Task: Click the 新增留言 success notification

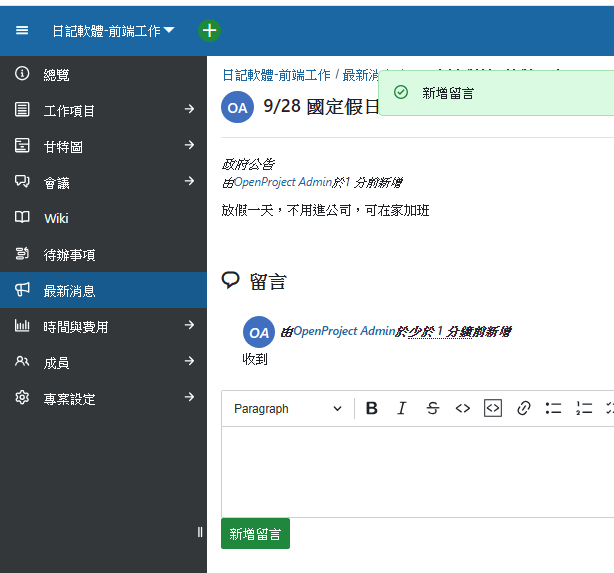Action: pyautogui.click(x=497, y=93)
